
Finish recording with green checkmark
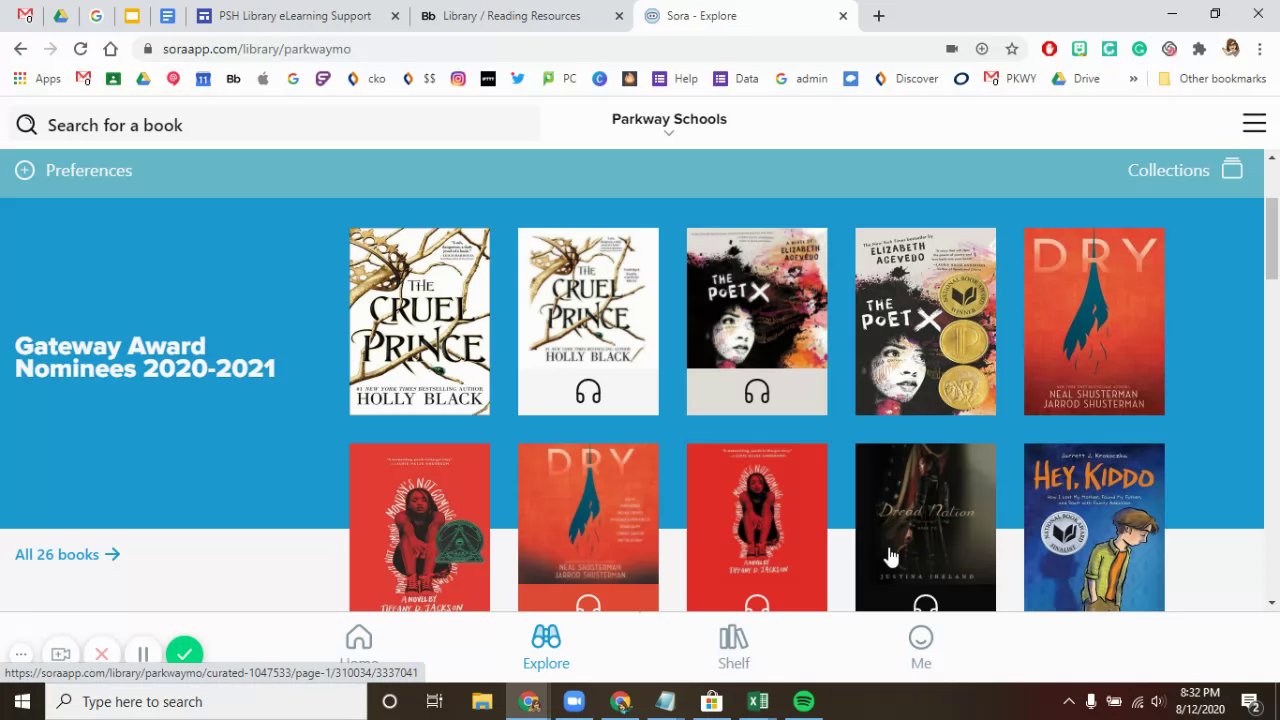184,655
